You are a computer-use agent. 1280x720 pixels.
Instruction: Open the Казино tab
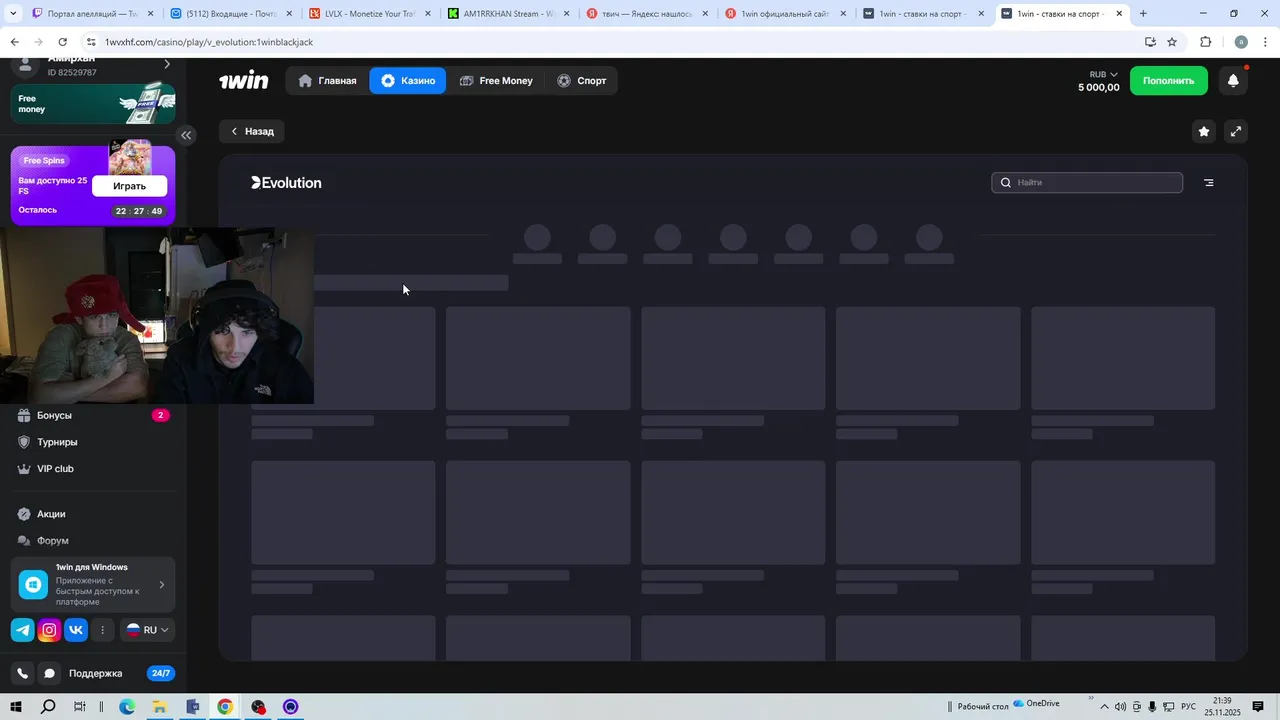(x=408, y=81)
